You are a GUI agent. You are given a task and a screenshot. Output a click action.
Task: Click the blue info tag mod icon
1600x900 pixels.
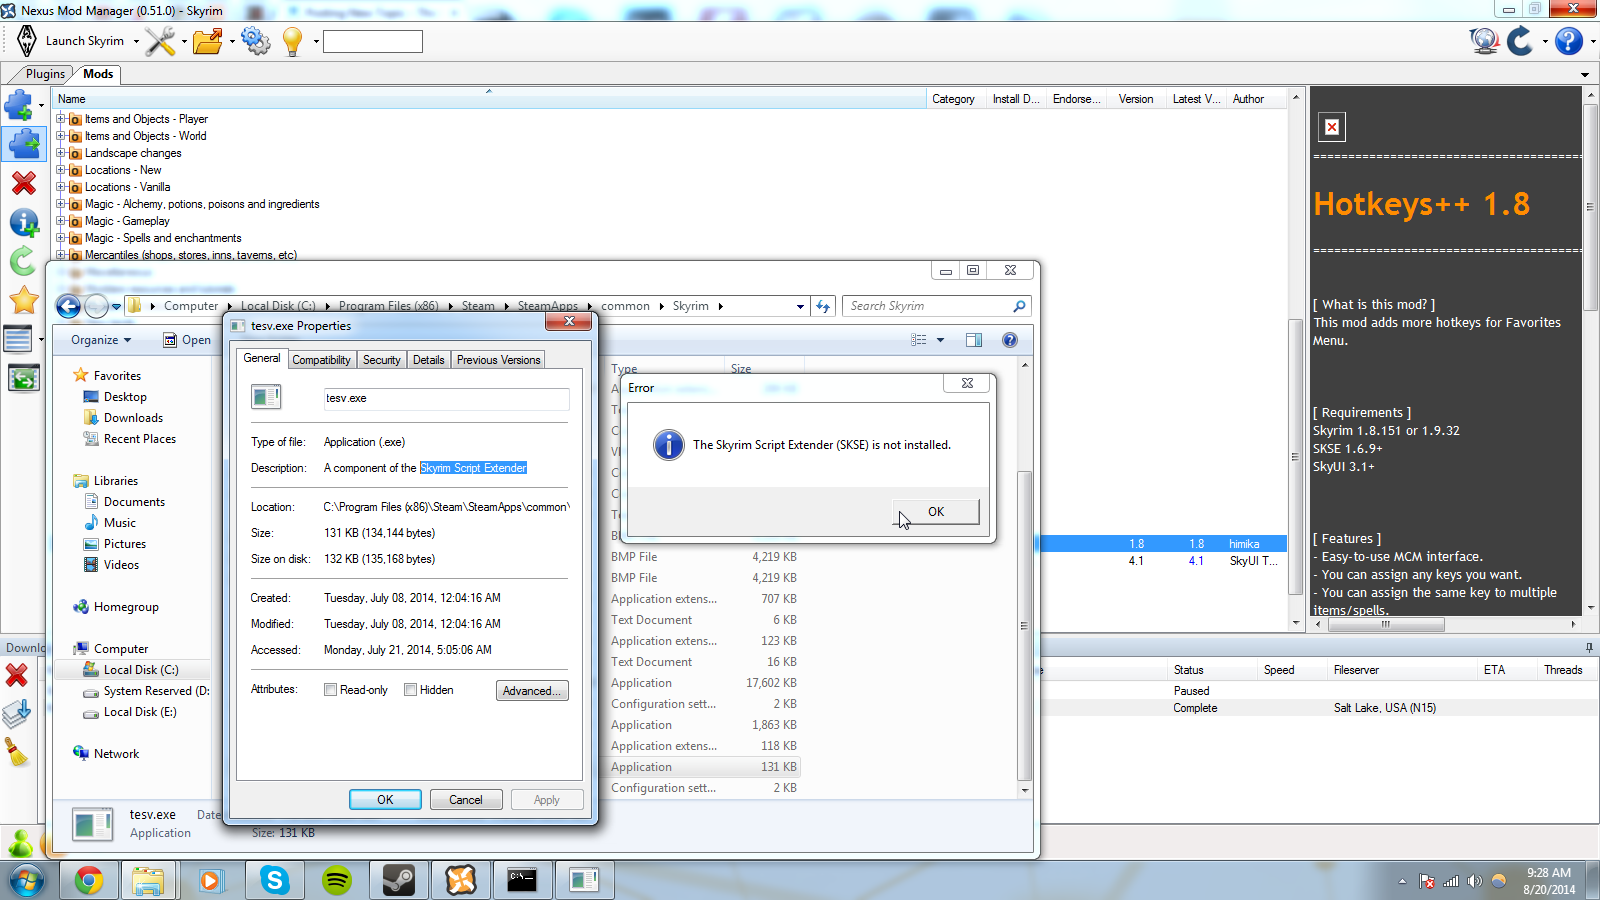(x=23, y=222)
